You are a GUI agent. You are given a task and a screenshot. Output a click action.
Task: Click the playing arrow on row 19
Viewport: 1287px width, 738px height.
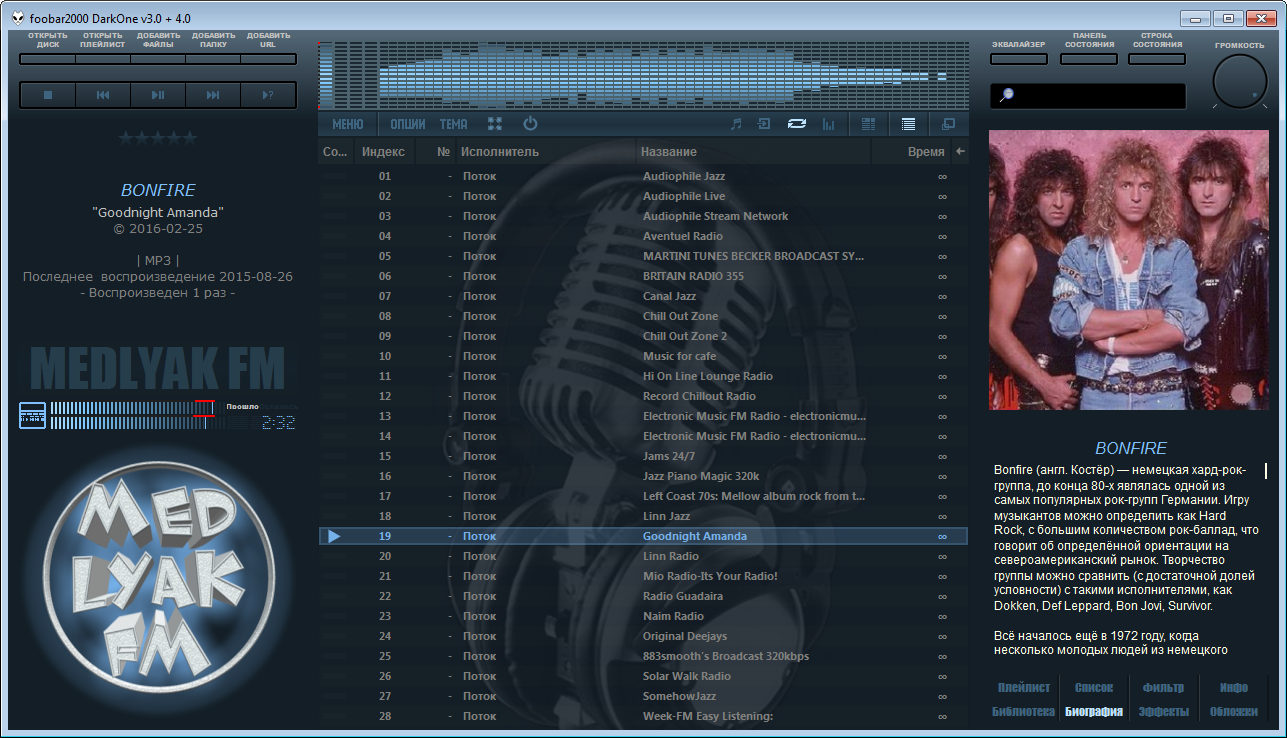point(334,536)
